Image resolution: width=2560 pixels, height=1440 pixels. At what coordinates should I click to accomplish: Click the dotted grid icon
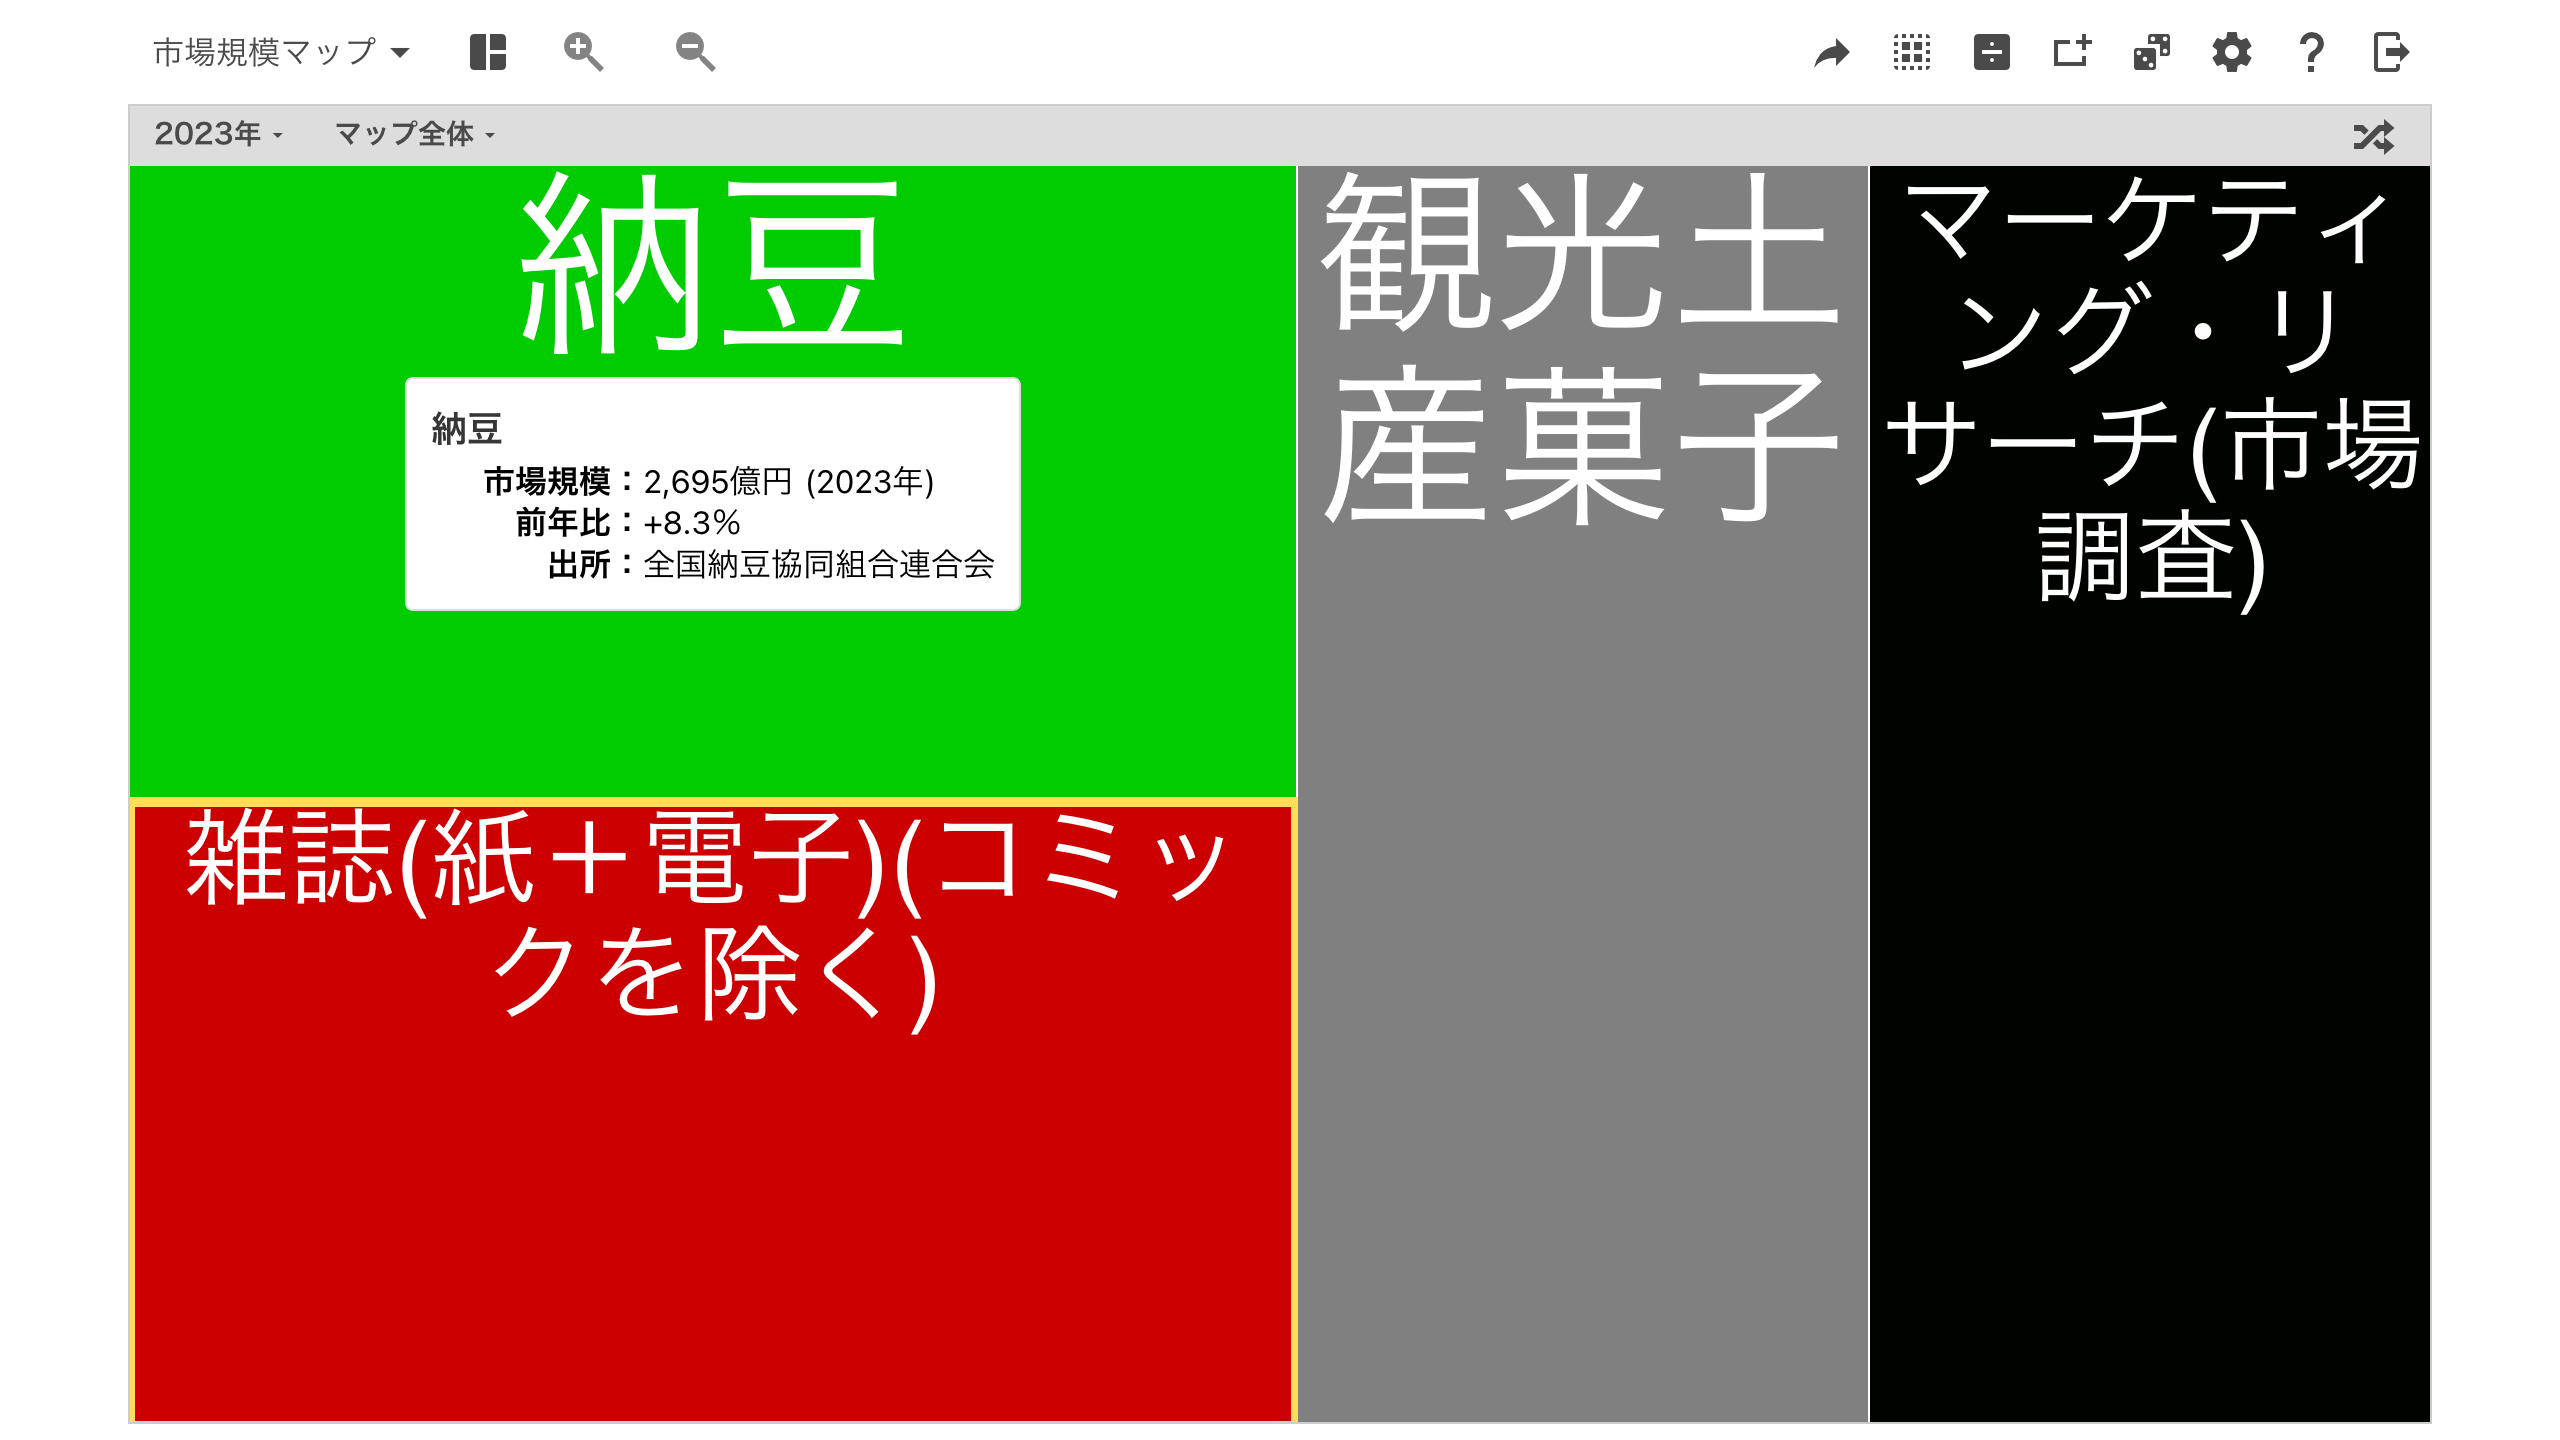[x=1911, y=52]
